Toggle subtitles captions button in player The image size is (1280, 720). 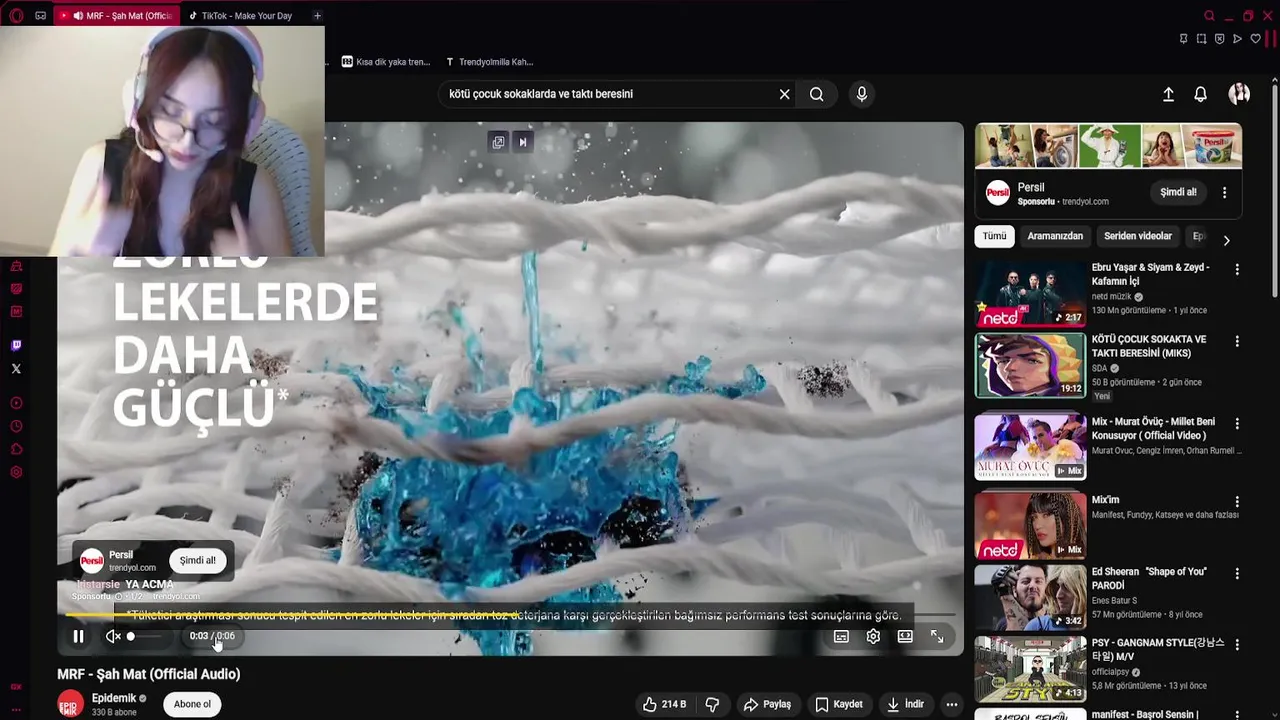[x=841, y=636]
